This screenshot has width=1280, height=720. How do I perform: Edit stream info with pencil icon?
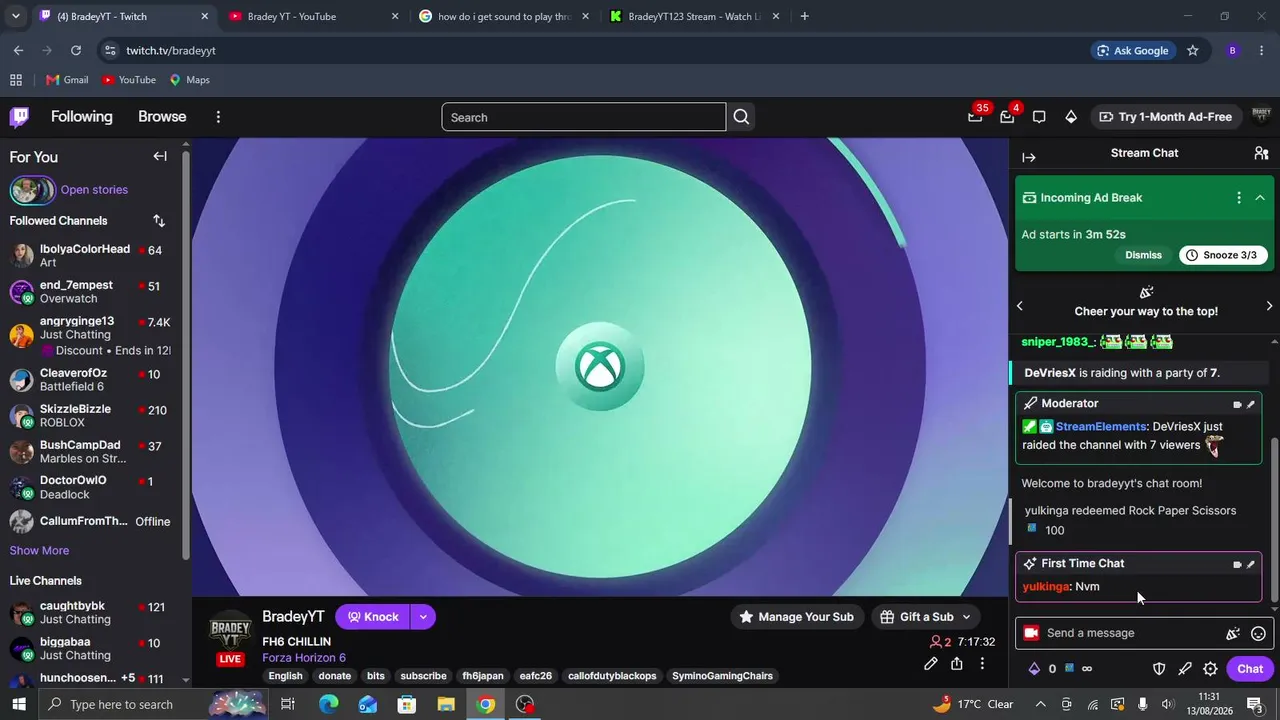point(931,663)
